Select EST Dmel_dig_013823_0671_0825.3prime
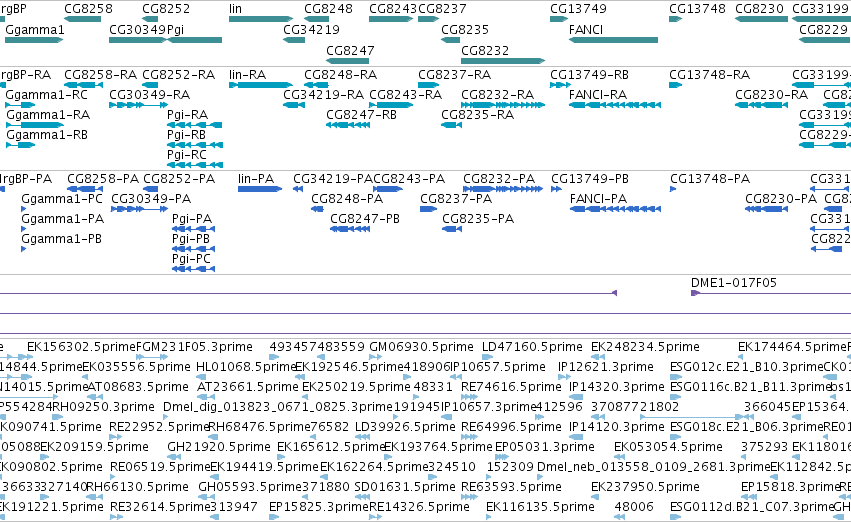 [x=278, y=408]
